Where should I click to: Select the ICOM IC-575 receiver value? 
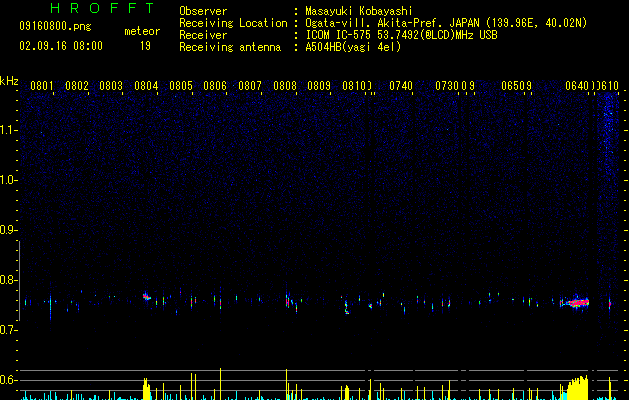pyautogui.click(x=401, y=35)
